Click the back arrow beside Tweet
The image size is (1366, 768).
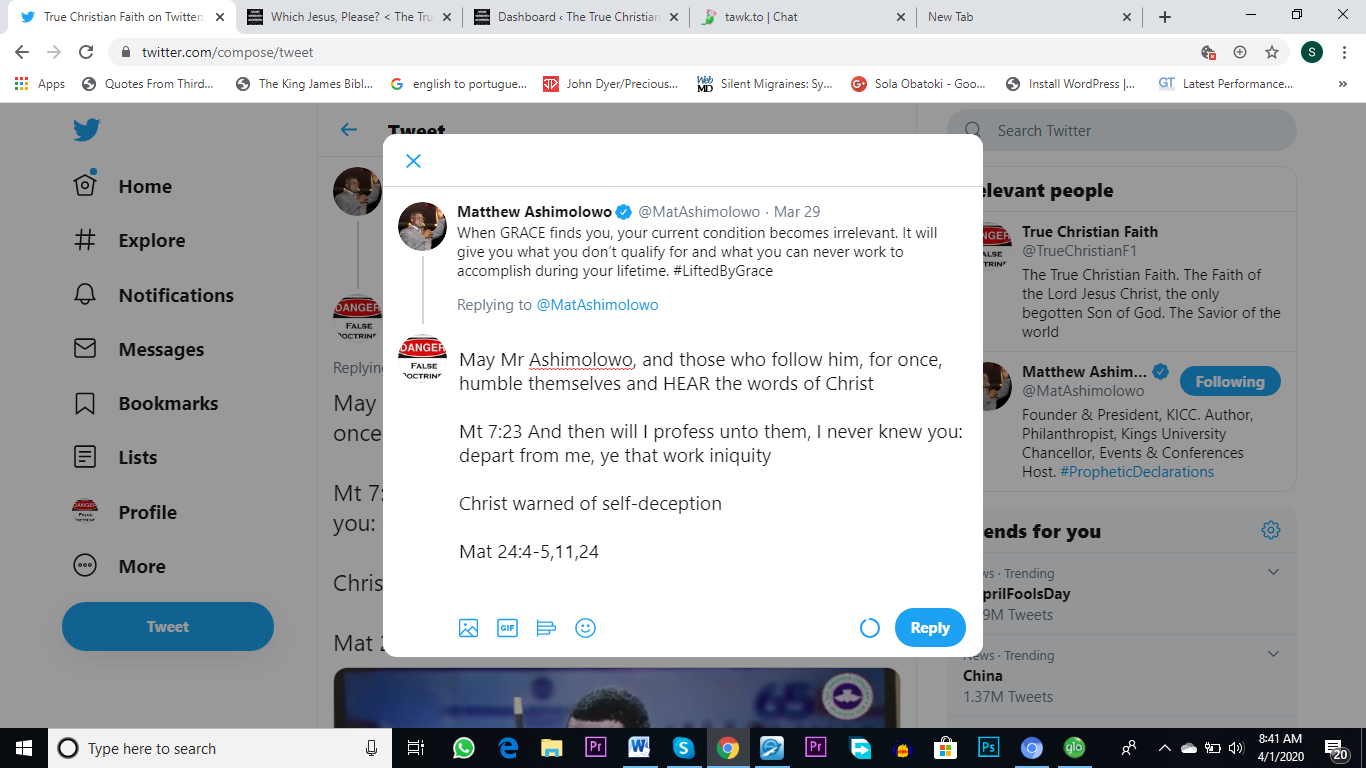pos(348,130)
